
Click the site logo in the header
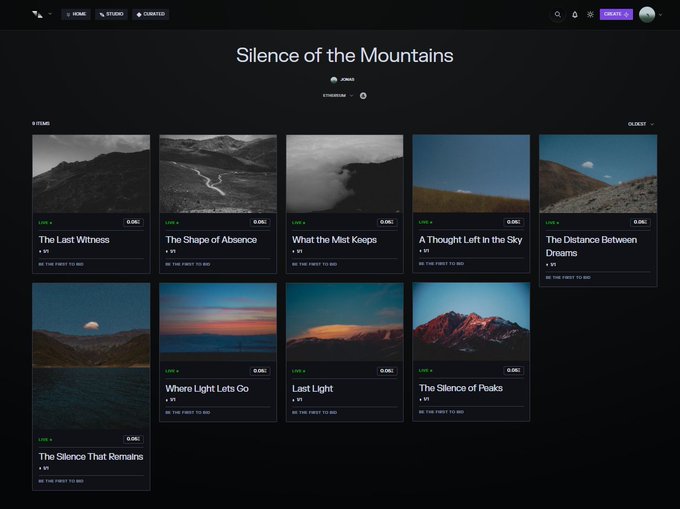[37, 14]
